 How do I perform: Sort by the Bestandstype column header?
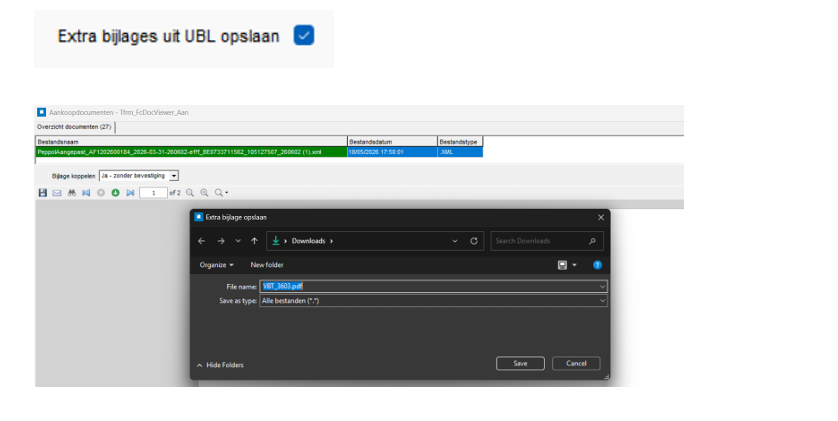pyautogui.click(x=460, y=142)
